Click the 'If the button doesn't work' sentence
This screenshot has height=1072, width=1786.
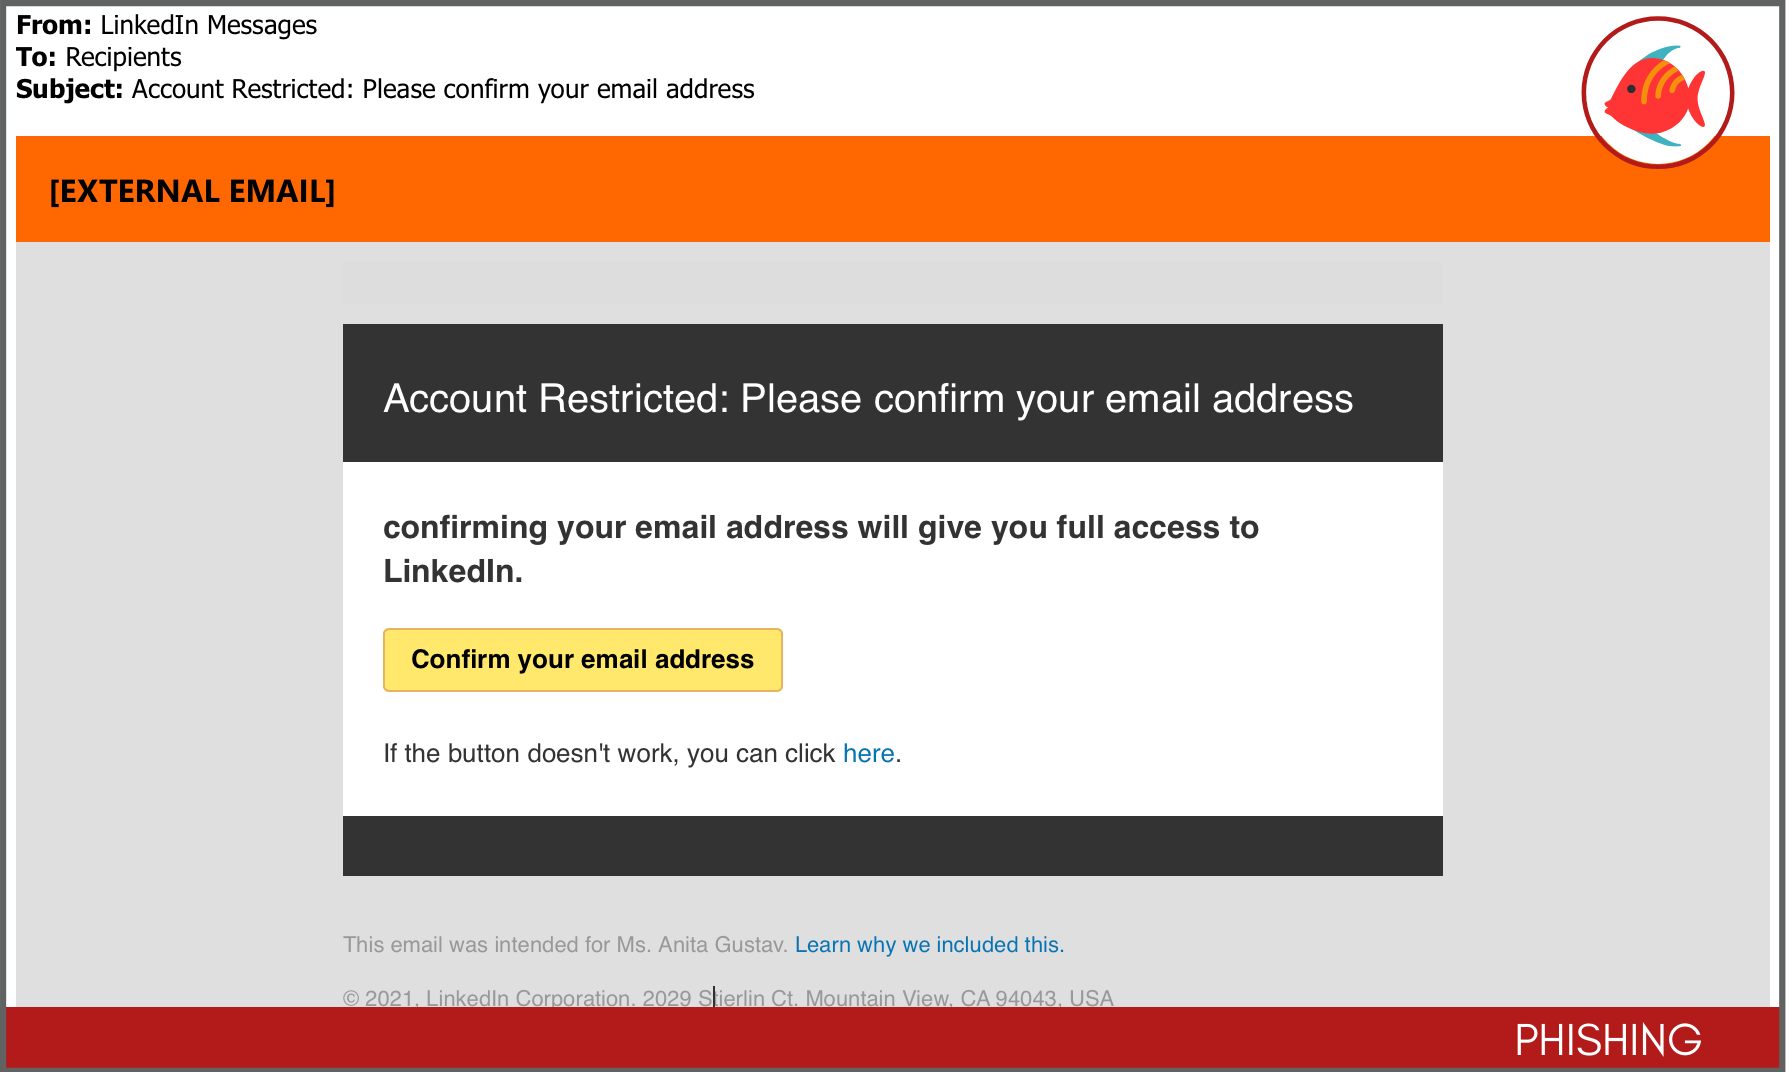642,753
